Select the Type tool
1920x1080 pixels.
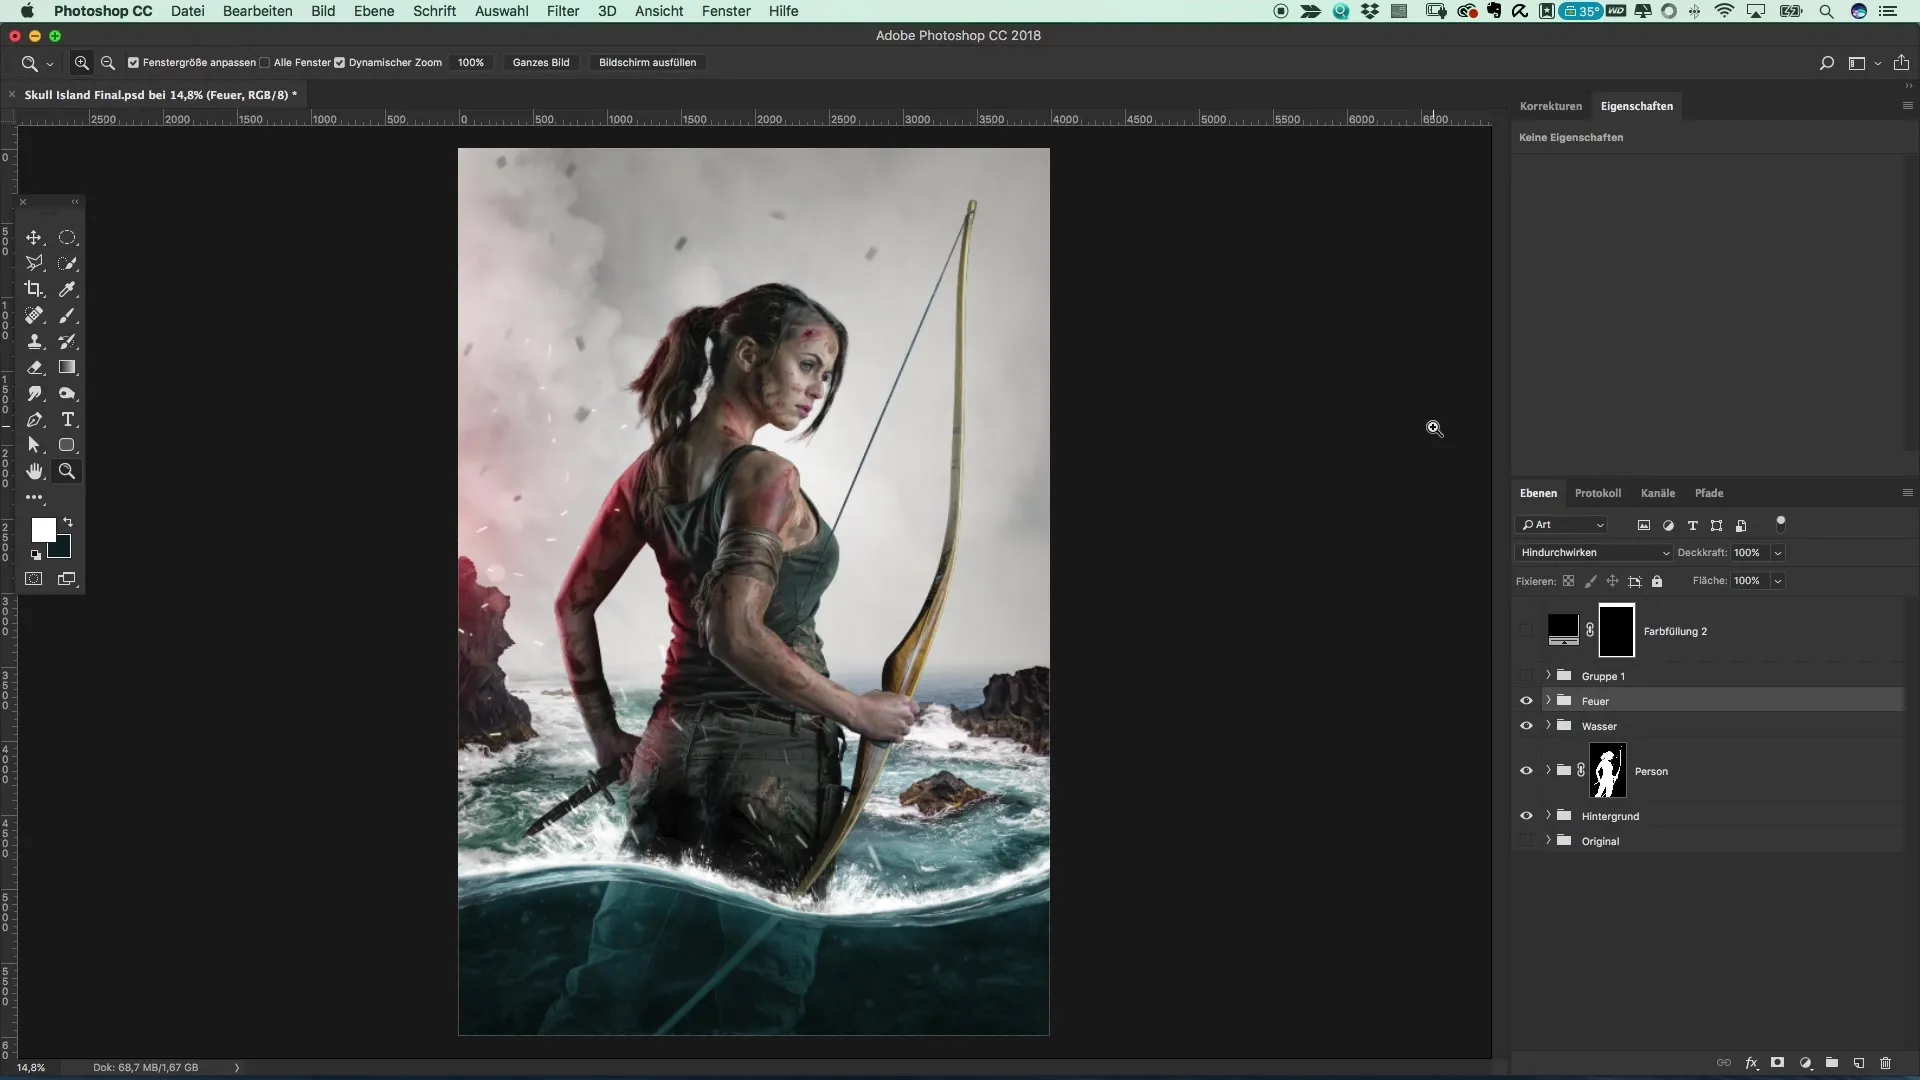pyautogui.click(x=67, y=419)
